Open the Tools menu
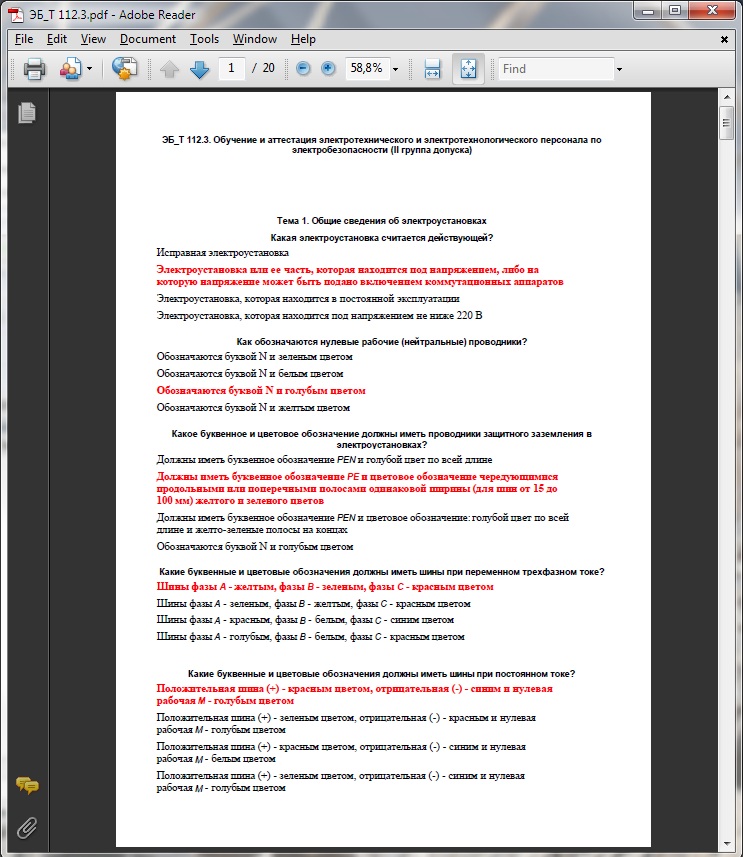The image size is (744, 857). pyautogui.click(x=204, y=39)
